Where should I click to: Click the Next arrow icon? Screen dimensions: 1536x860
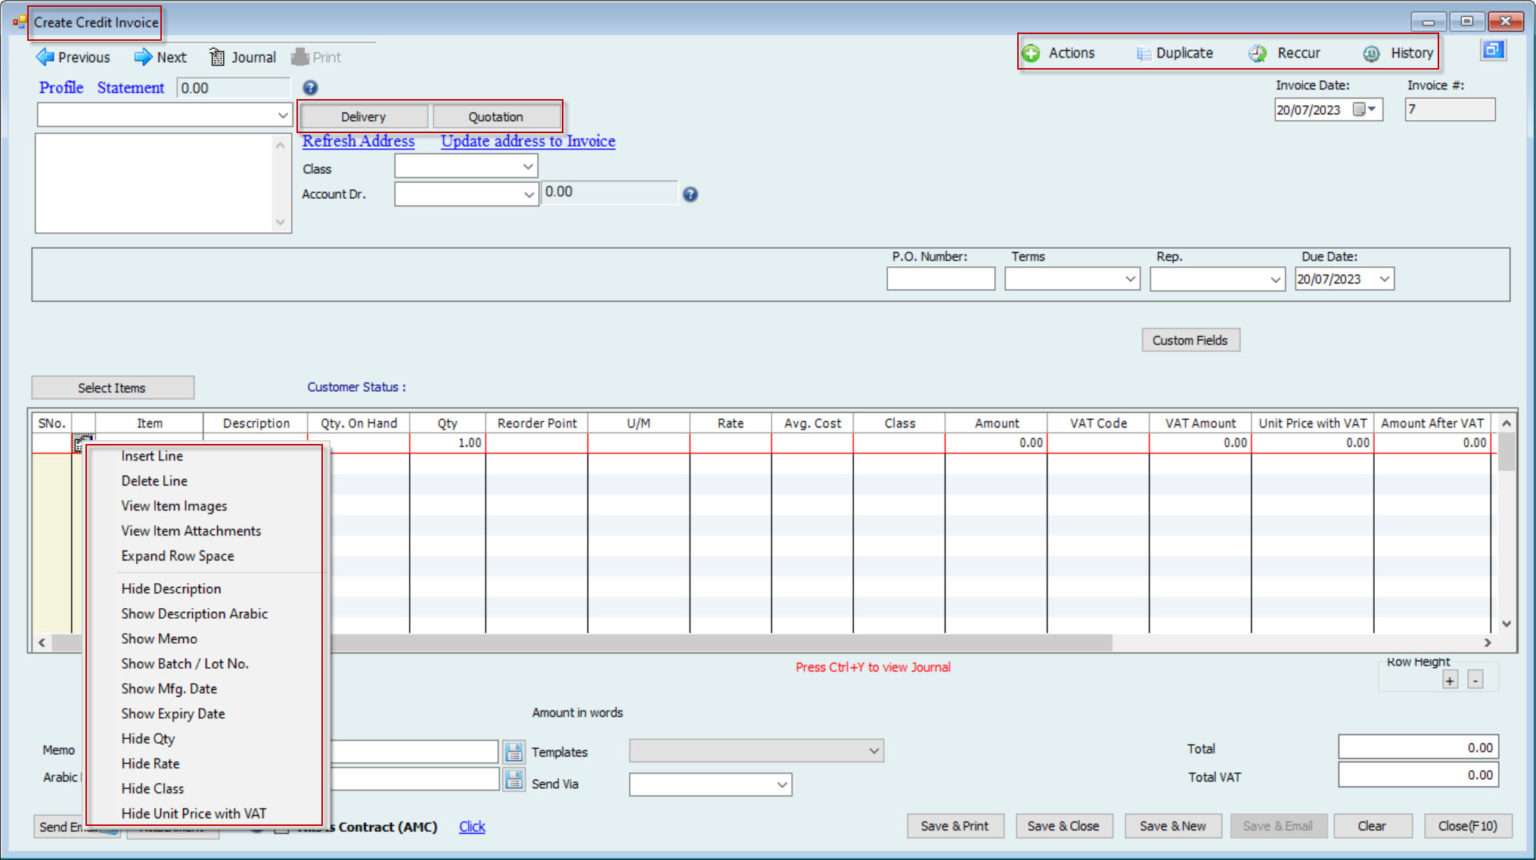pos(143,57)
